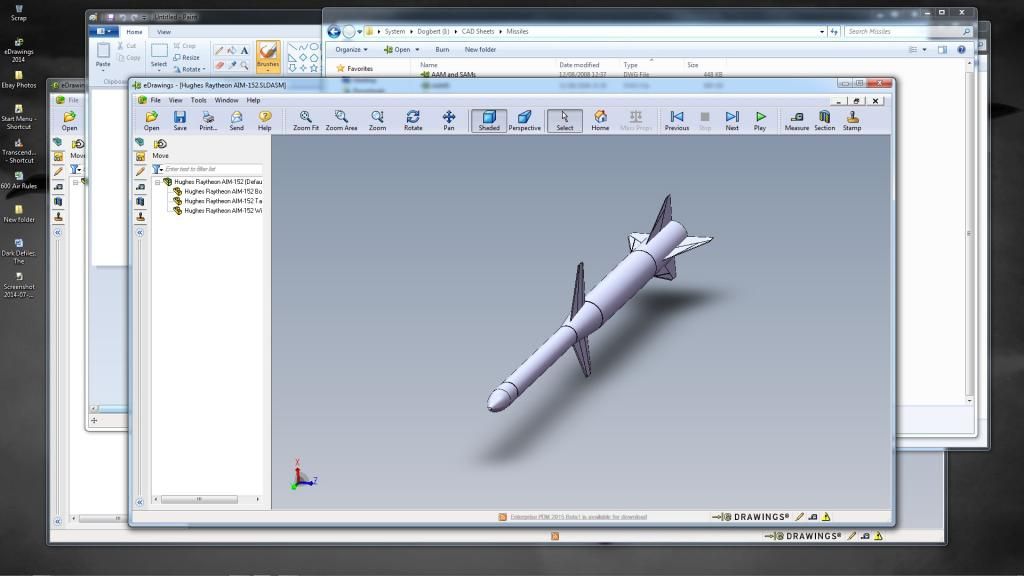Image resolution: width=1024 pixels, height=576 pixels.
Task: Select the Eraser tool in Paint
Action: (219, 65)
